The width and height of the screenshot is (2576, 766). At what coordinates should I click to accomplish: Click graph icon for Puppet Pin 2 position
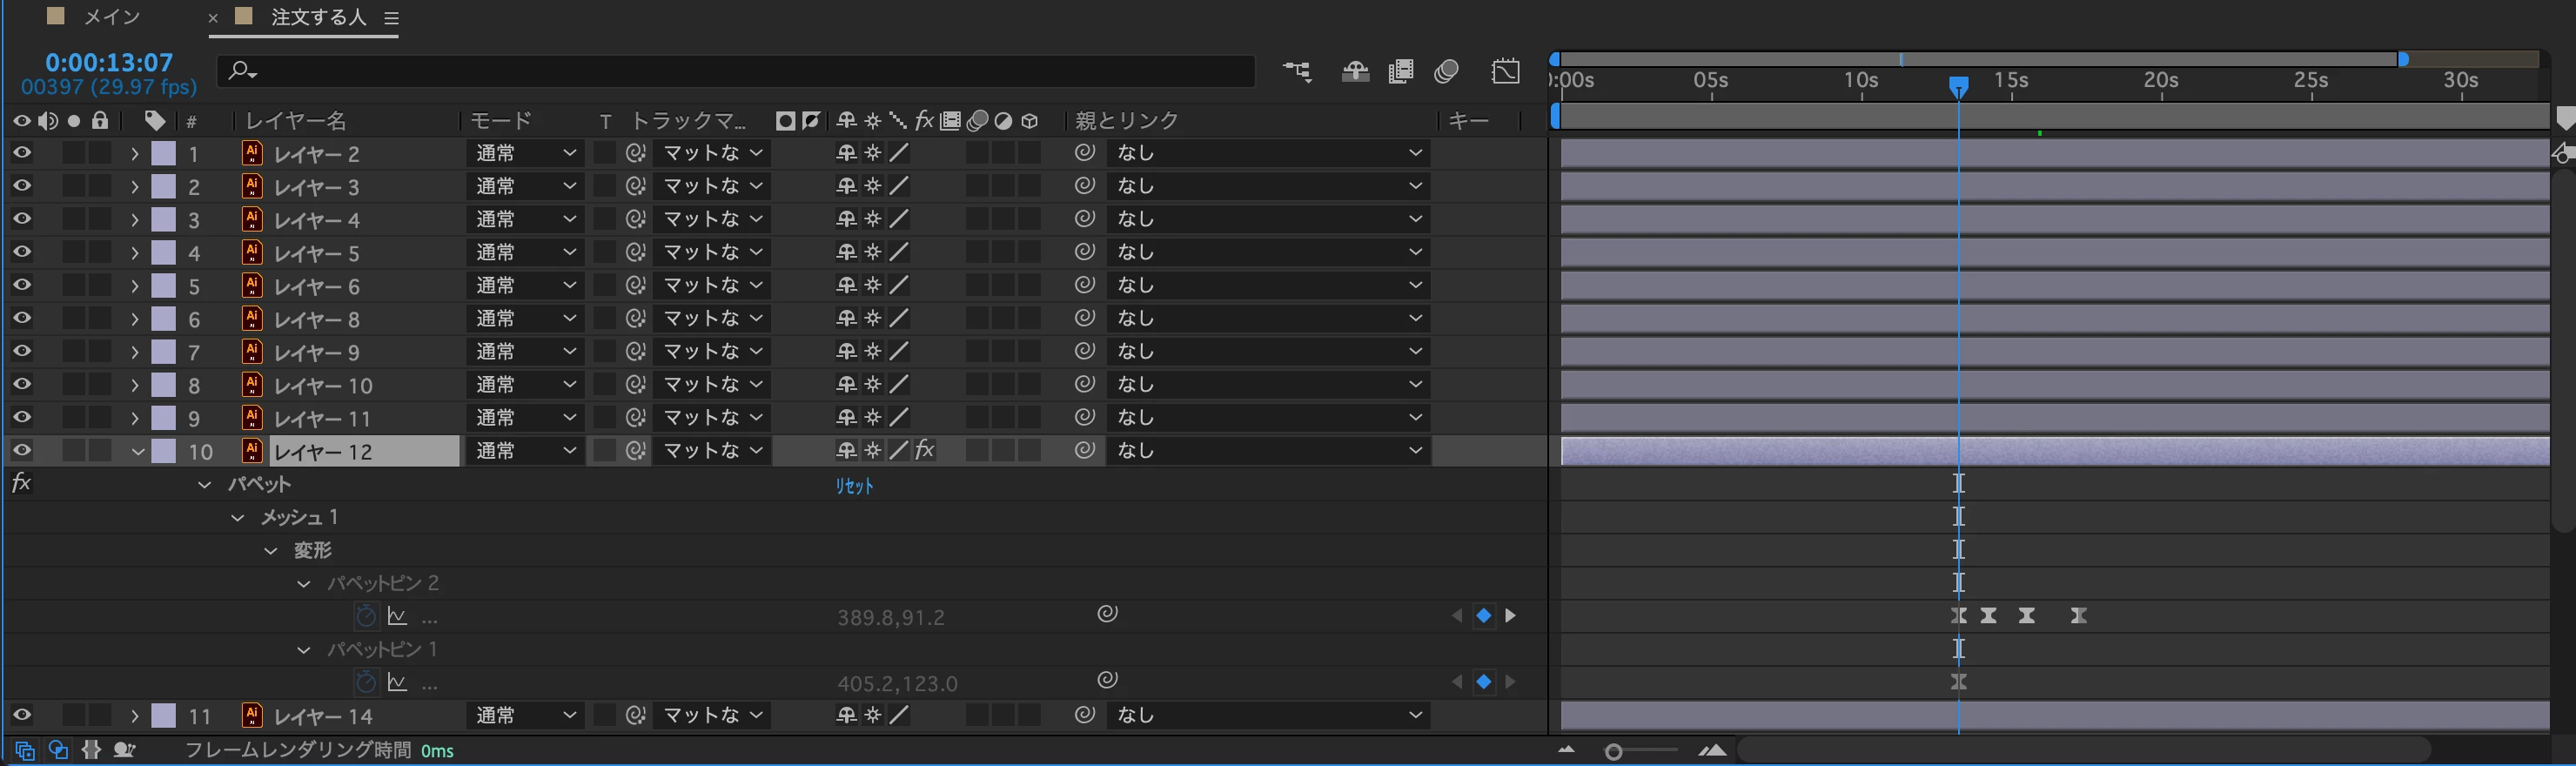(x=397, y=616)
